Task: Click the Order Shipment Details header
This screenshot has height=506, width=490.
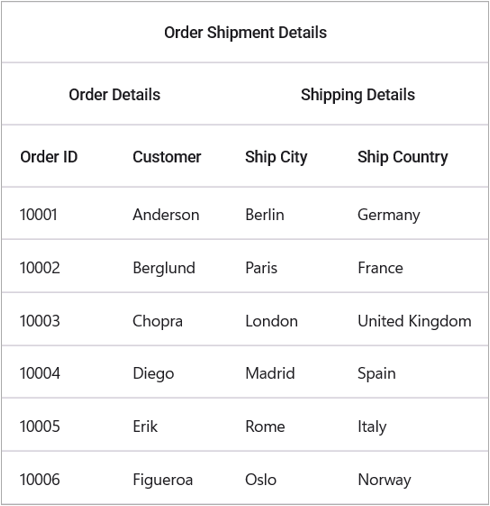Action: (x=245, y=32)
